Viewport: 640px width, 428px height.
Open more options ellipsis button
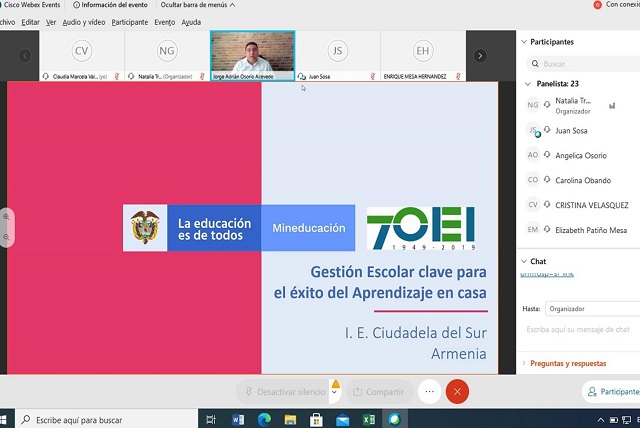click(429, 392)
